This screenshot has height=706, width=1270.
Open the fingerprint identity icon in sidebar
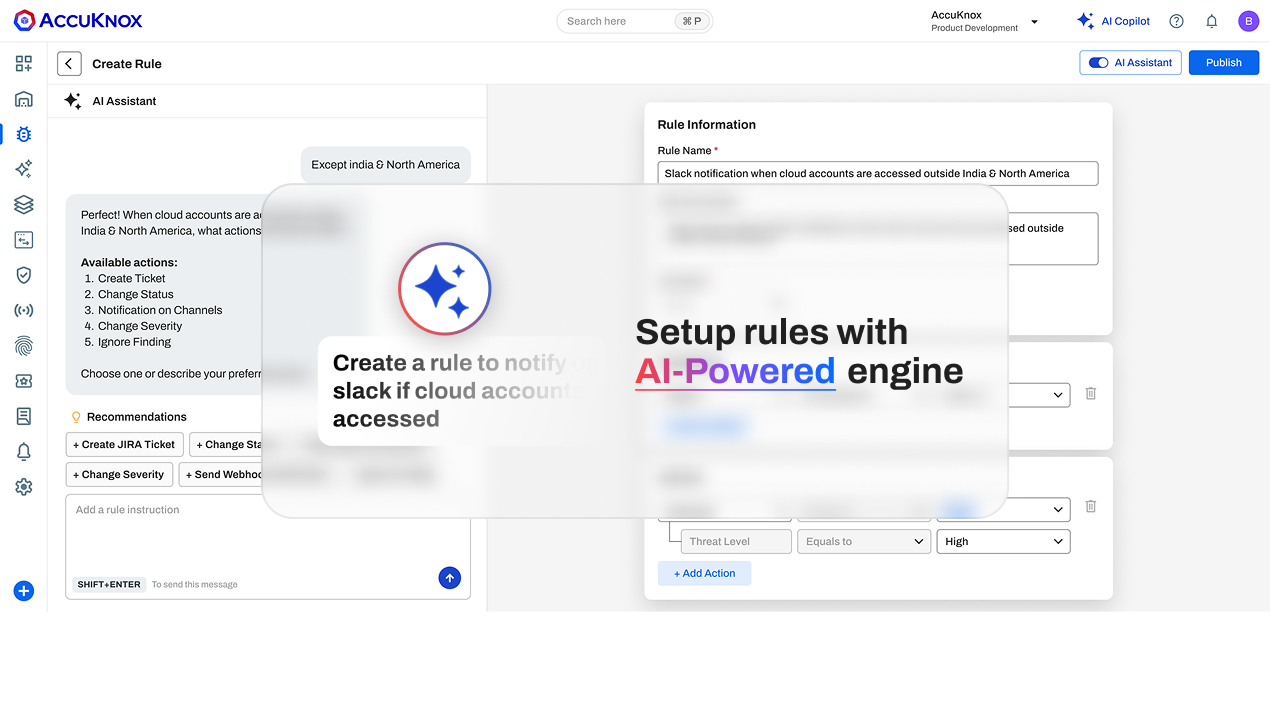click(23, 345)
